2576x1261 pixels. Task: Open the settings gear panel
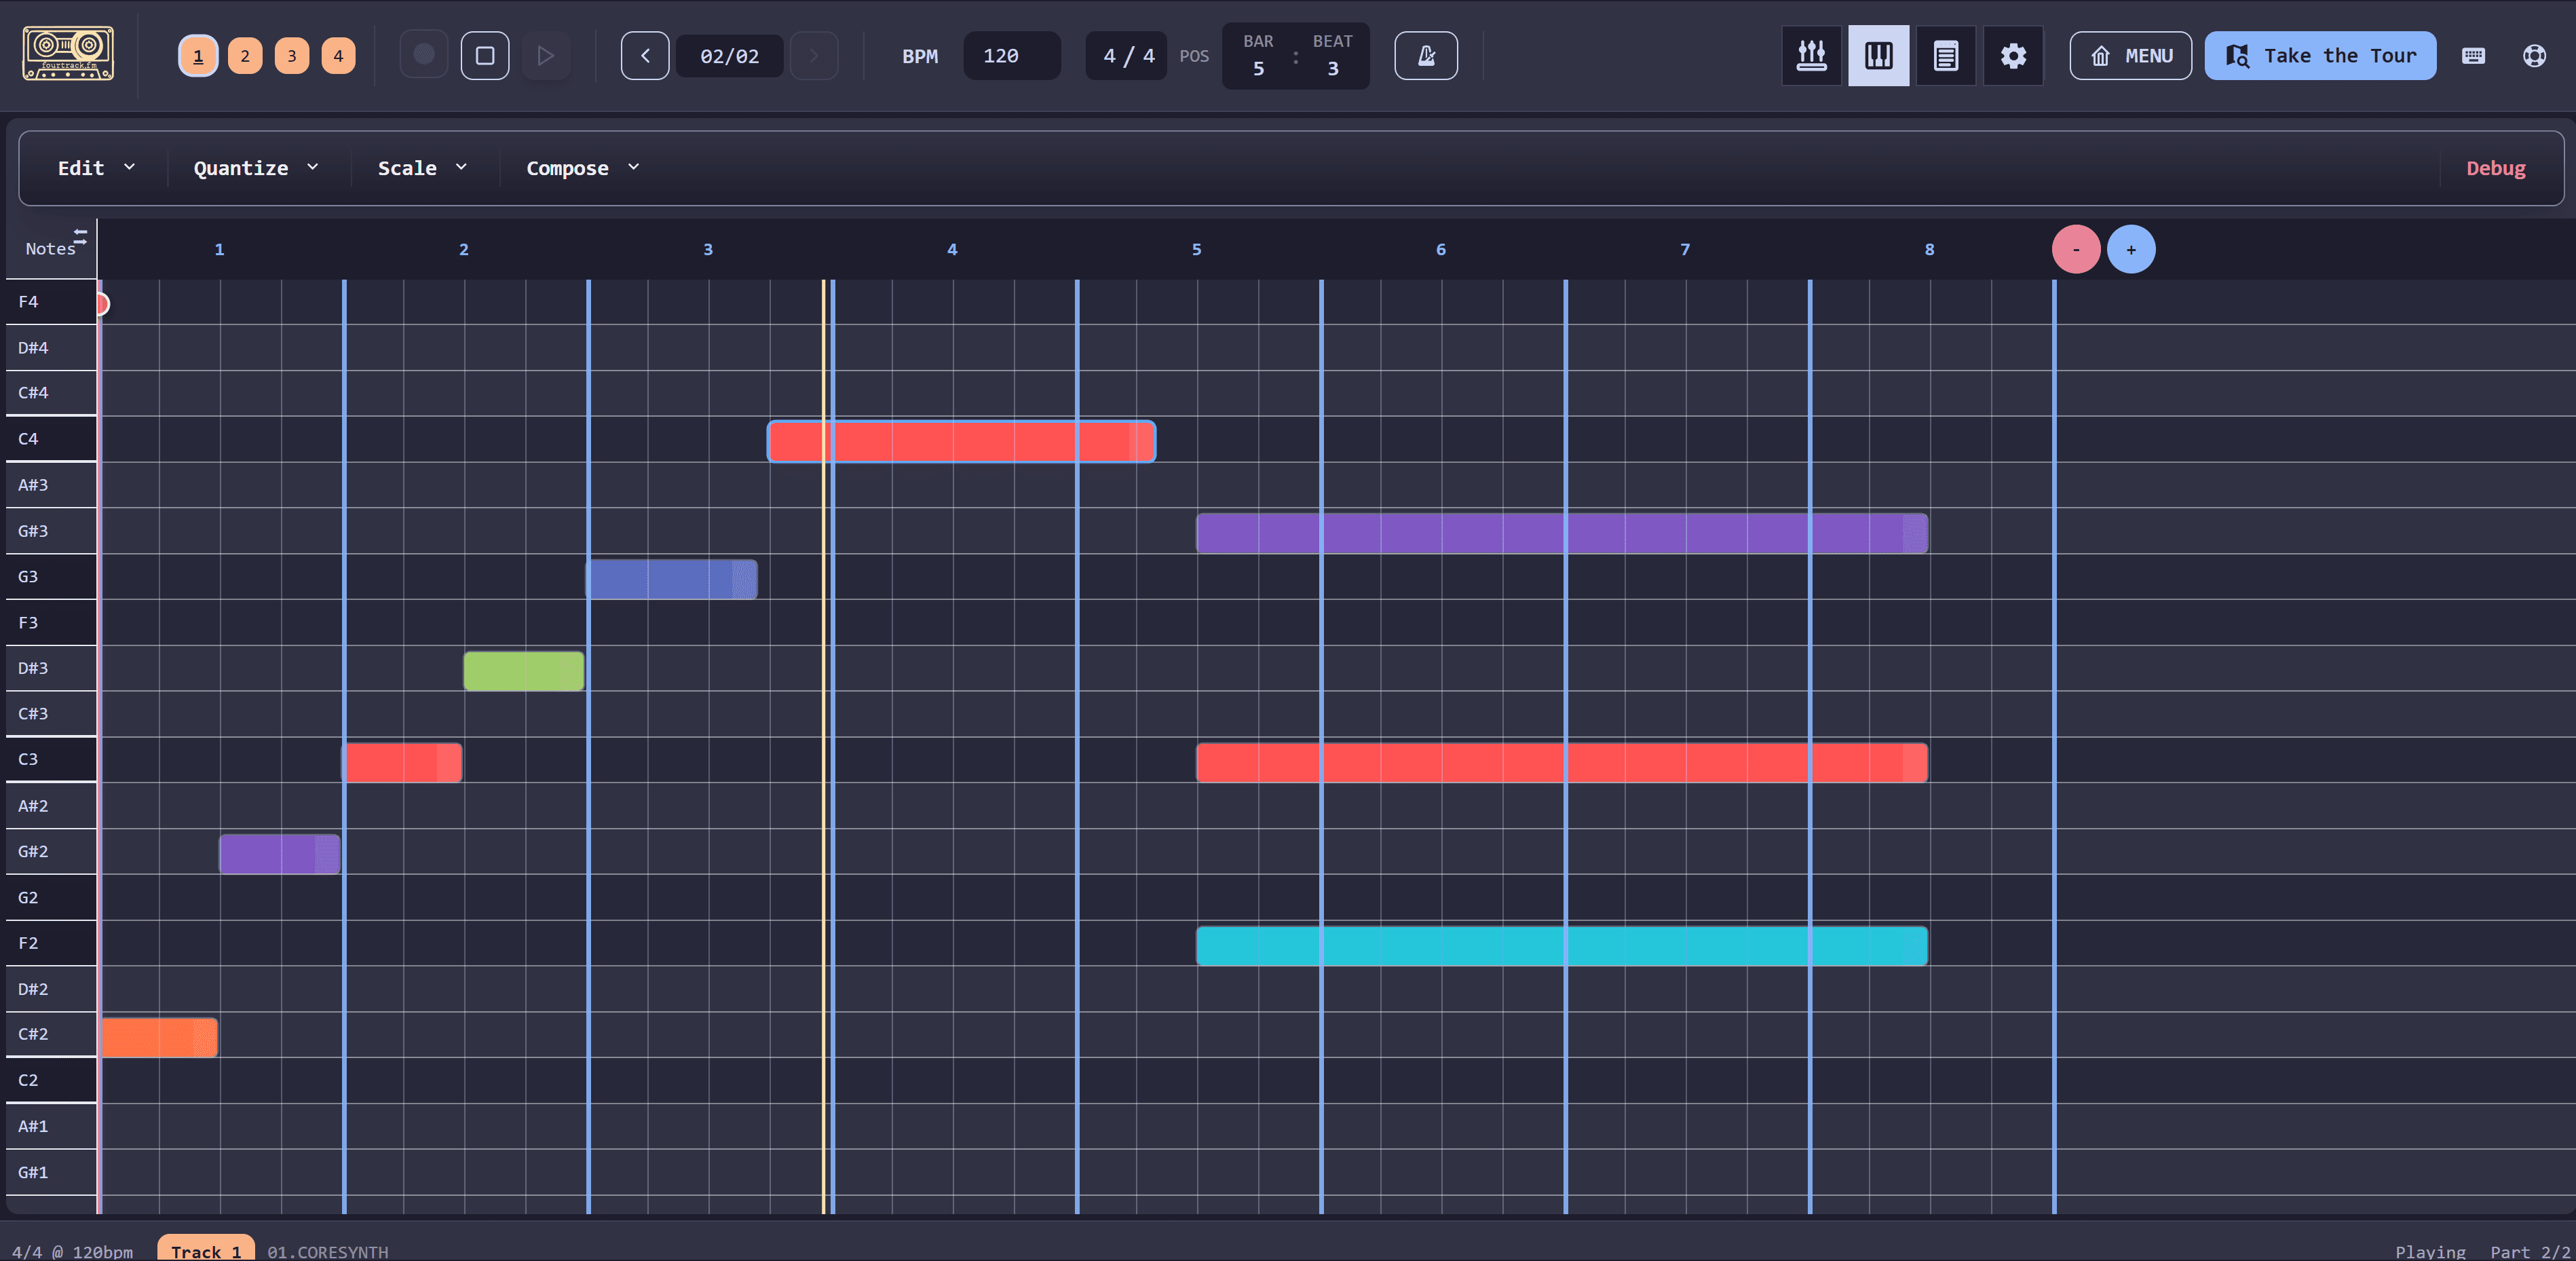(2013, 55)
